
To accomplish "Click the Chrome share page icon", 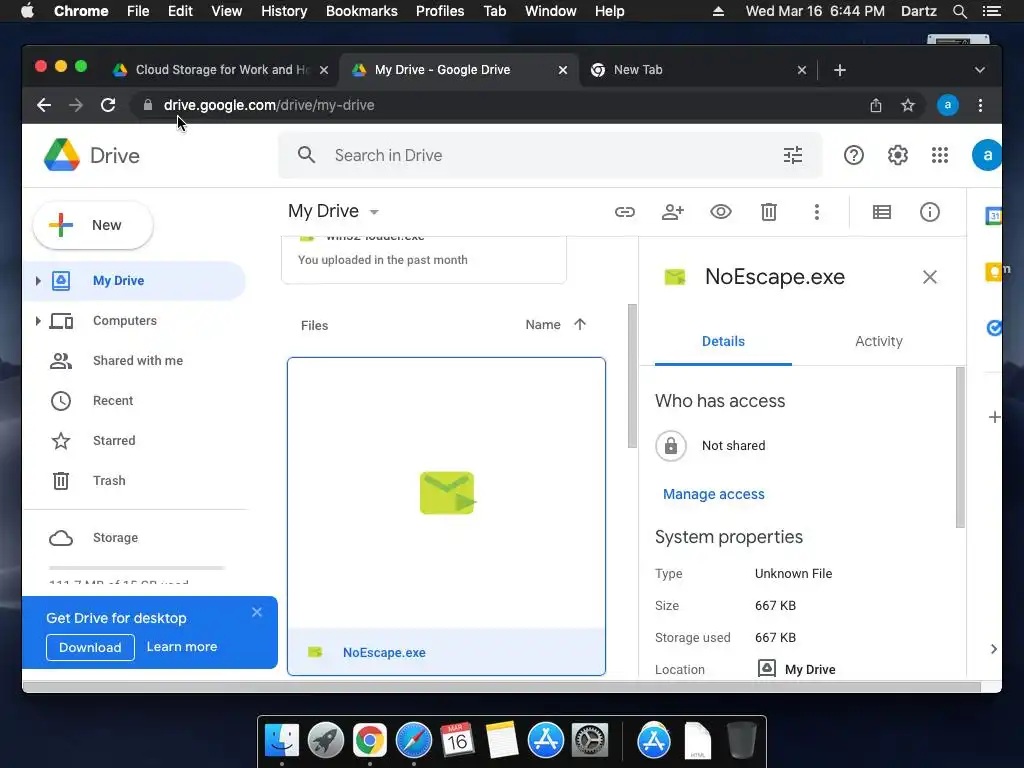I will (x=876, y=105).
